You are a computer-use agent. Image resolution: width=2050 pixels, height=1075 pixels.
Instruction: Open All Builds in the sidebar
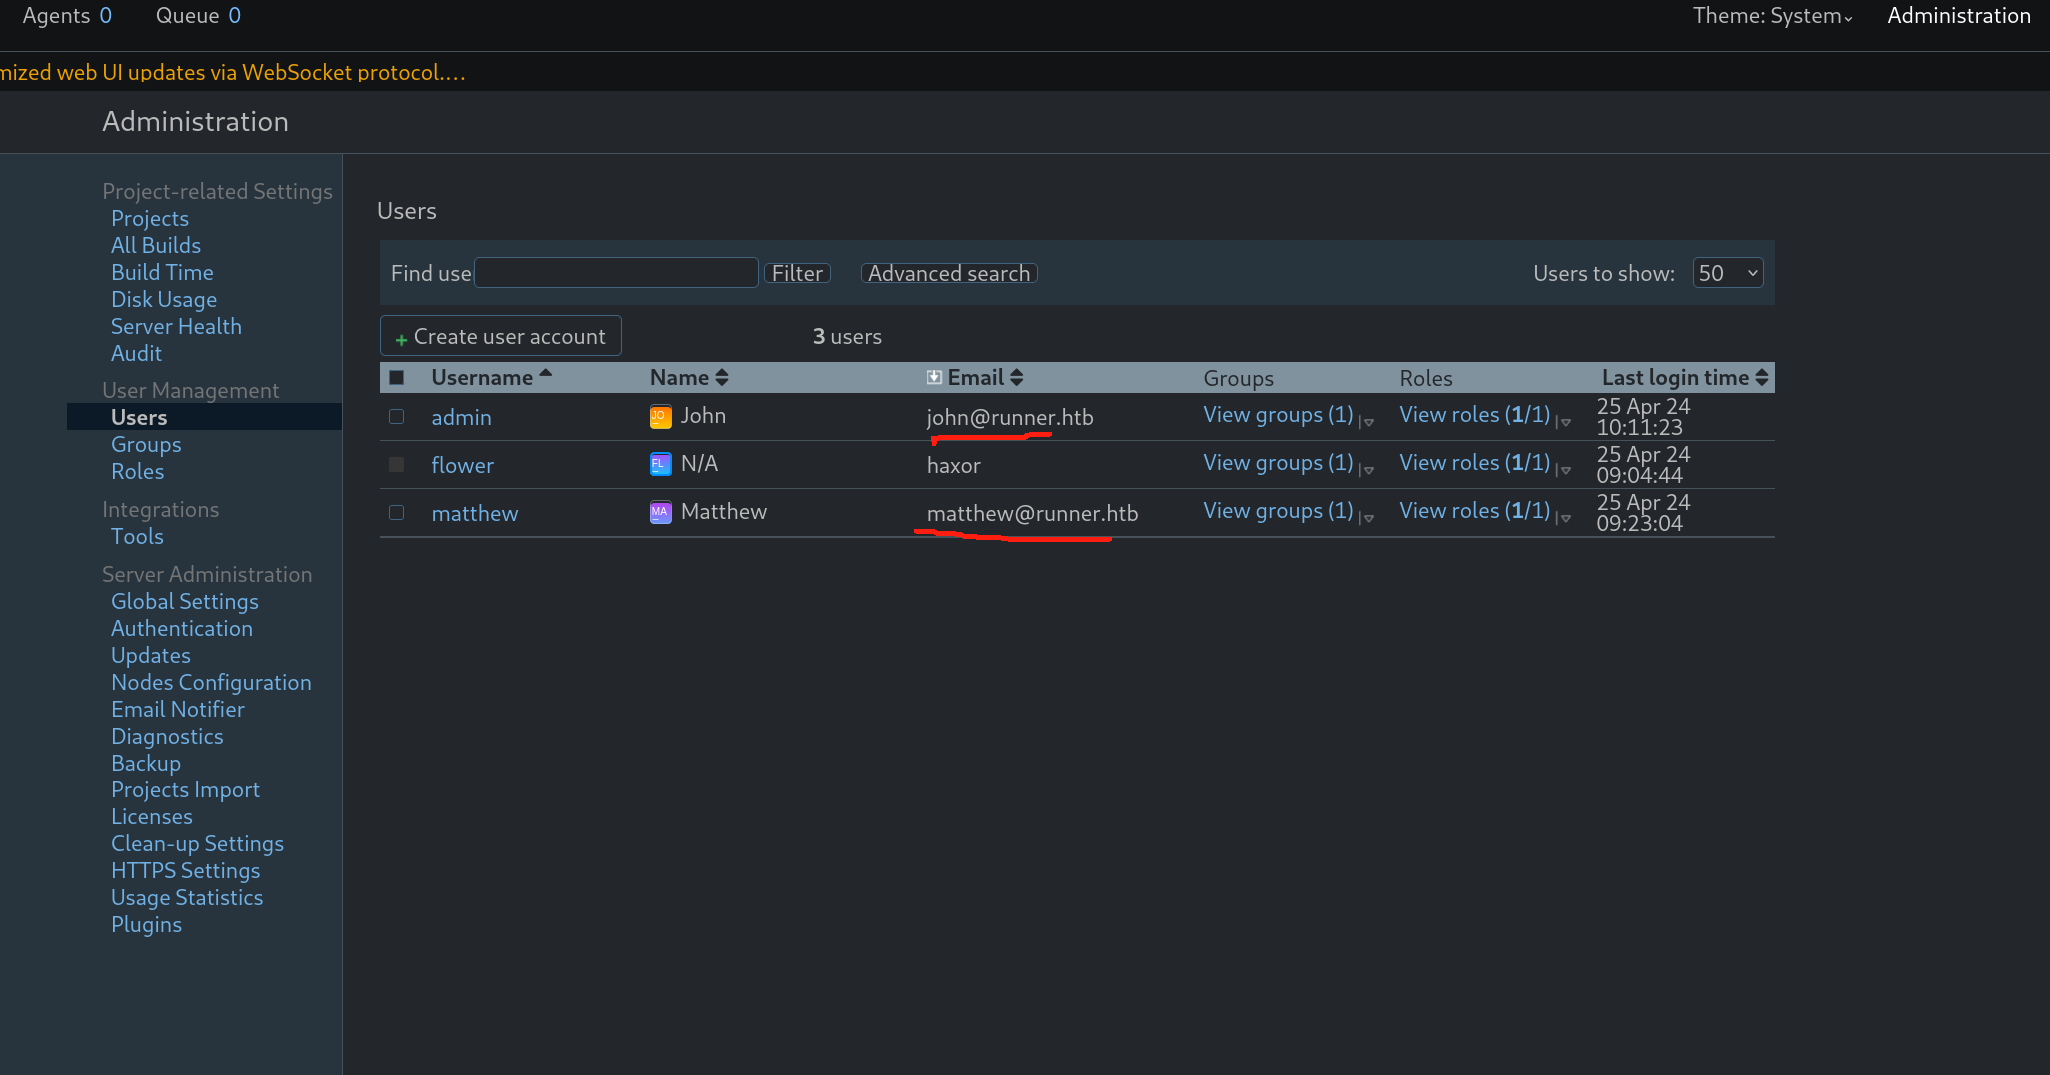click(156, 245)
